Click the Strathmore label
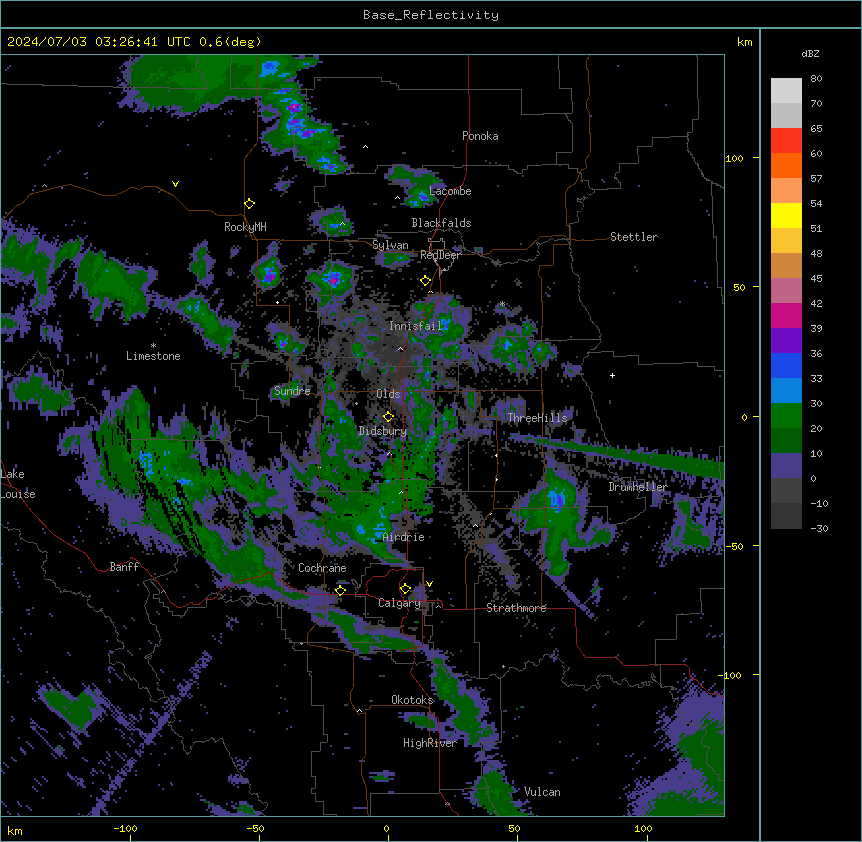The width and height of the screenshot is (862, 842). (516, 608)
